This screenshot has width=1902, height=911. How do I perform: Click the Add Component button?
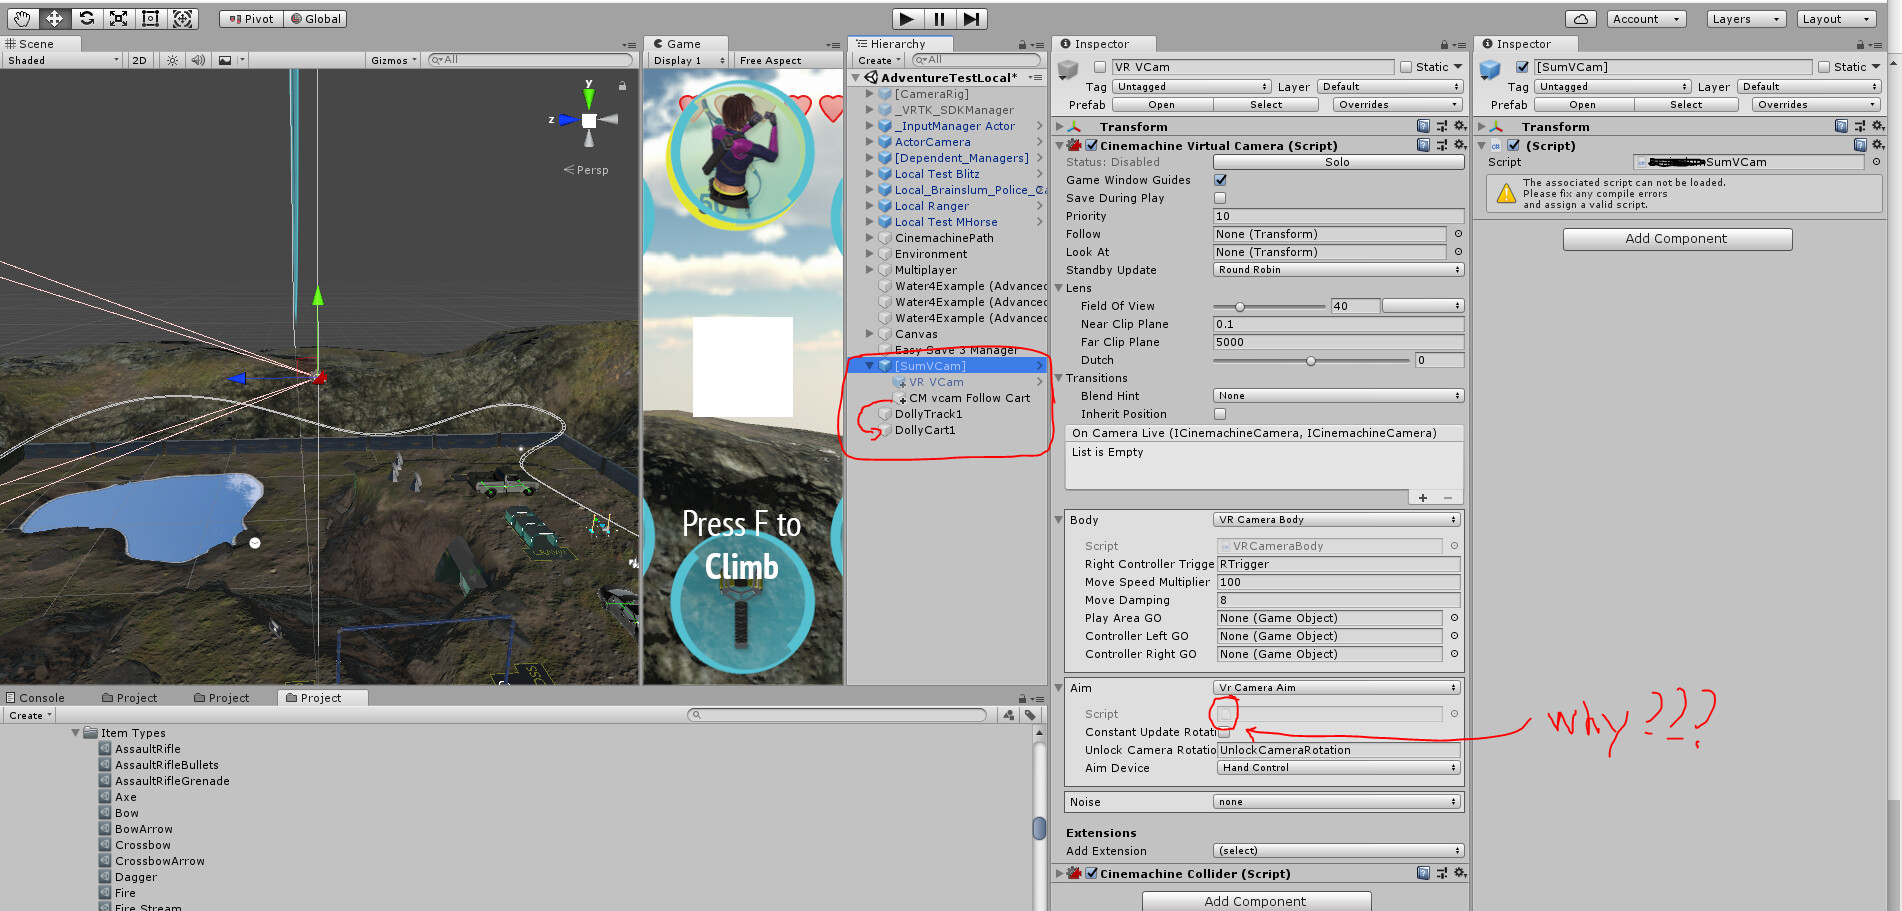pos(1677,238)
